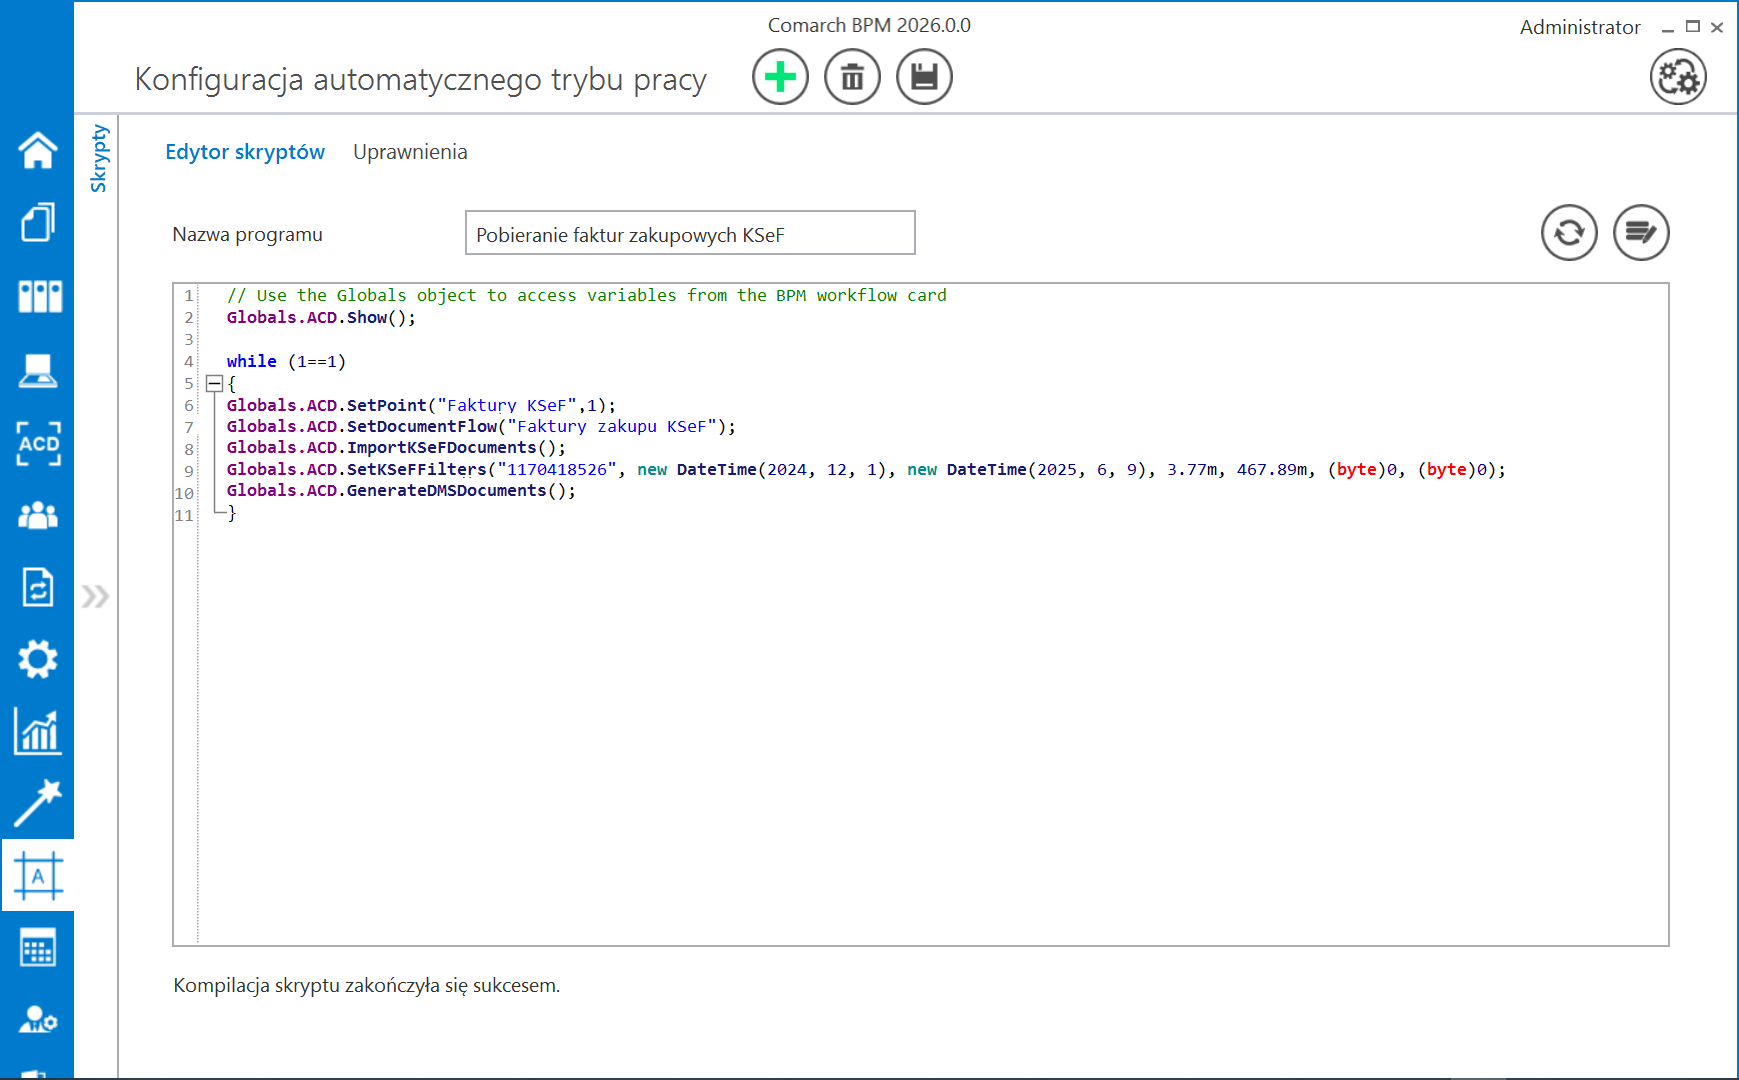Open the gear settings icon in sidebar

(38, 659)
